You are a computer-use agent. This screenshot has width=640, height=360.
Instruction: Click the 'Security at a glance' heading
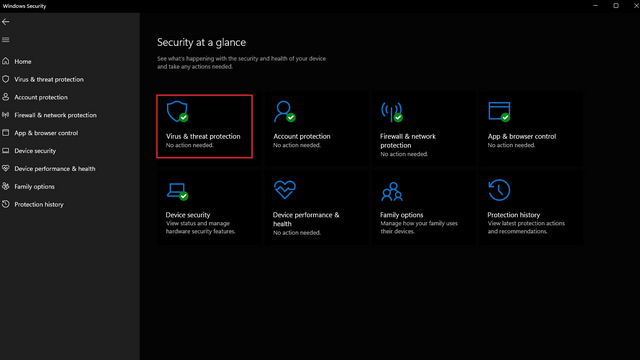[201, 42]
